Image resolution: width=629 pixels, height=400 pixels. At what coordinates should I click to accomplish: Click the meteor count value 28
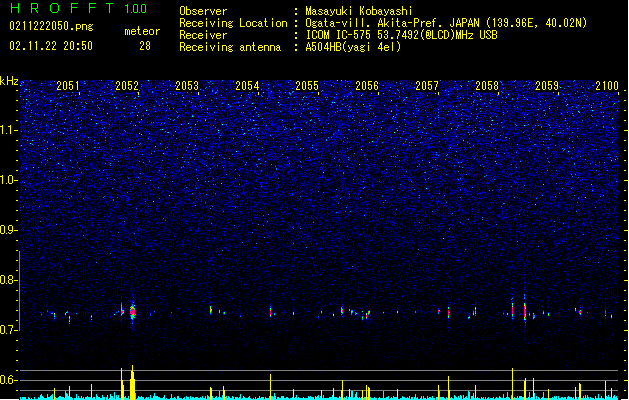(x=145, y=46)
